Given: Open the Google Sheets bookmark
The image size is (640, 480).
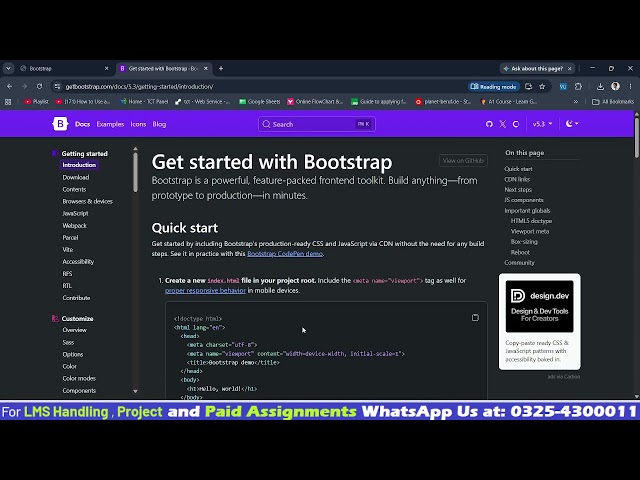Looking at the screenshot, I should pyautogui.click(x=260, y=102).
